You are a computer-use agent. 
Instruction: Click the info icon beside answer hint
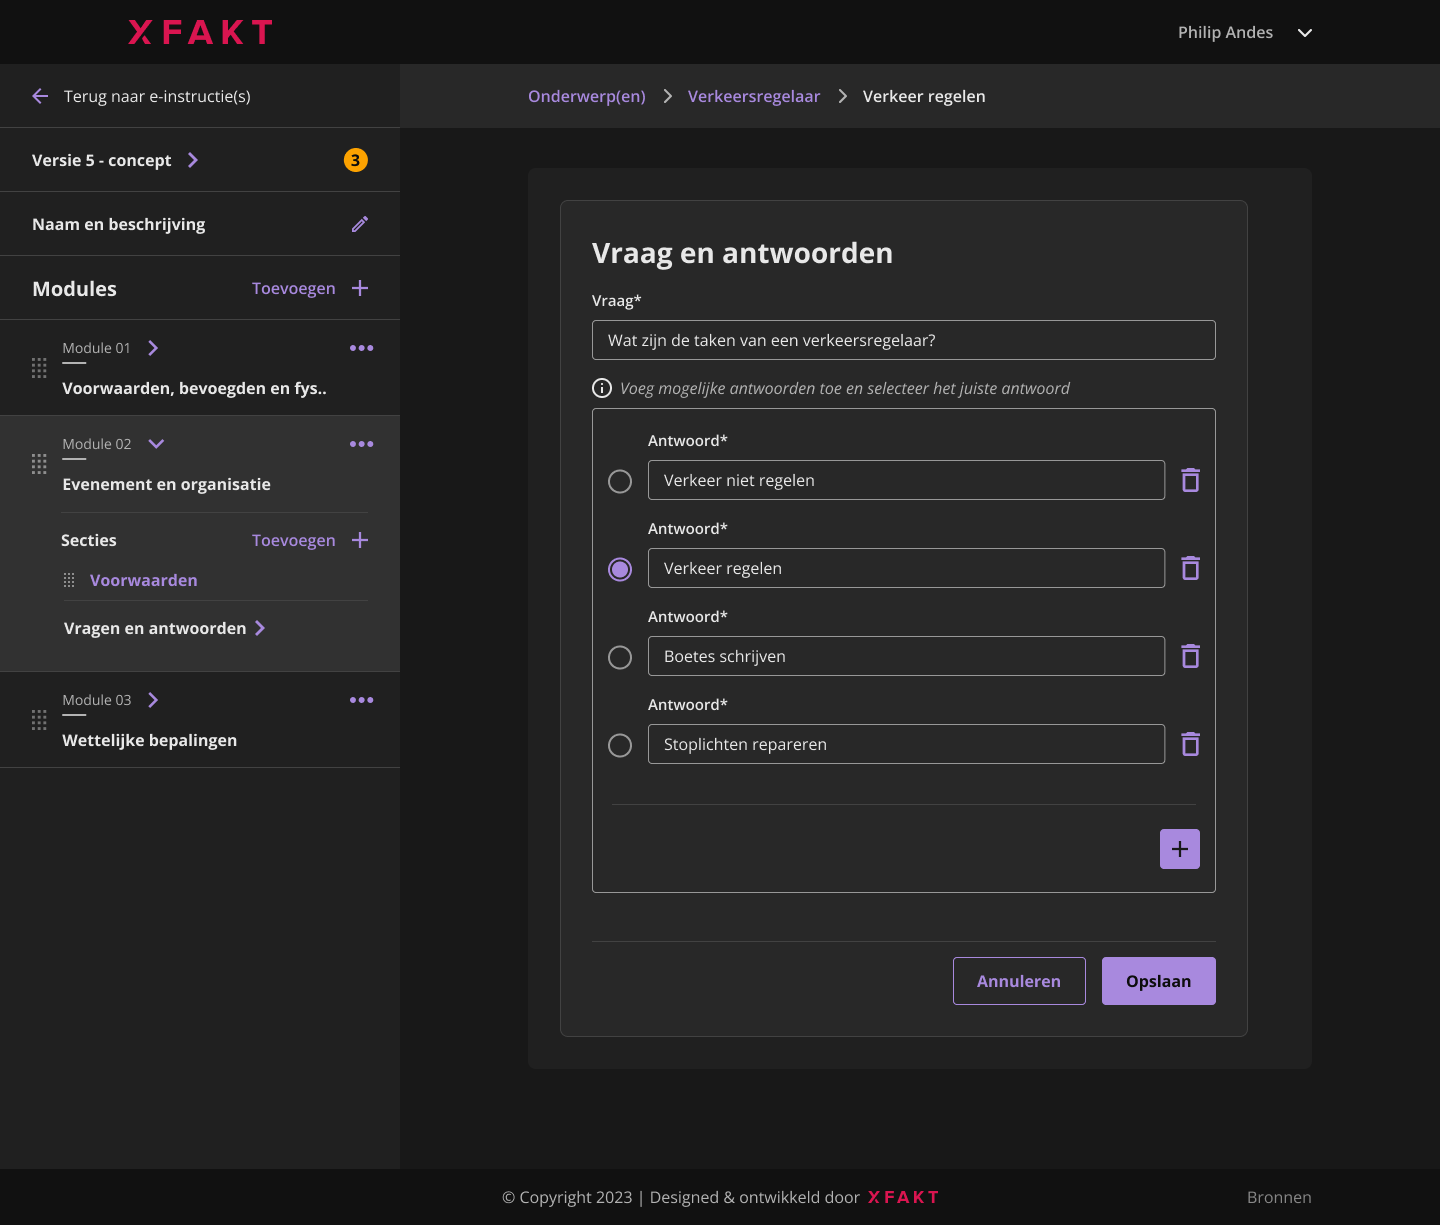[x=602, y=388]
